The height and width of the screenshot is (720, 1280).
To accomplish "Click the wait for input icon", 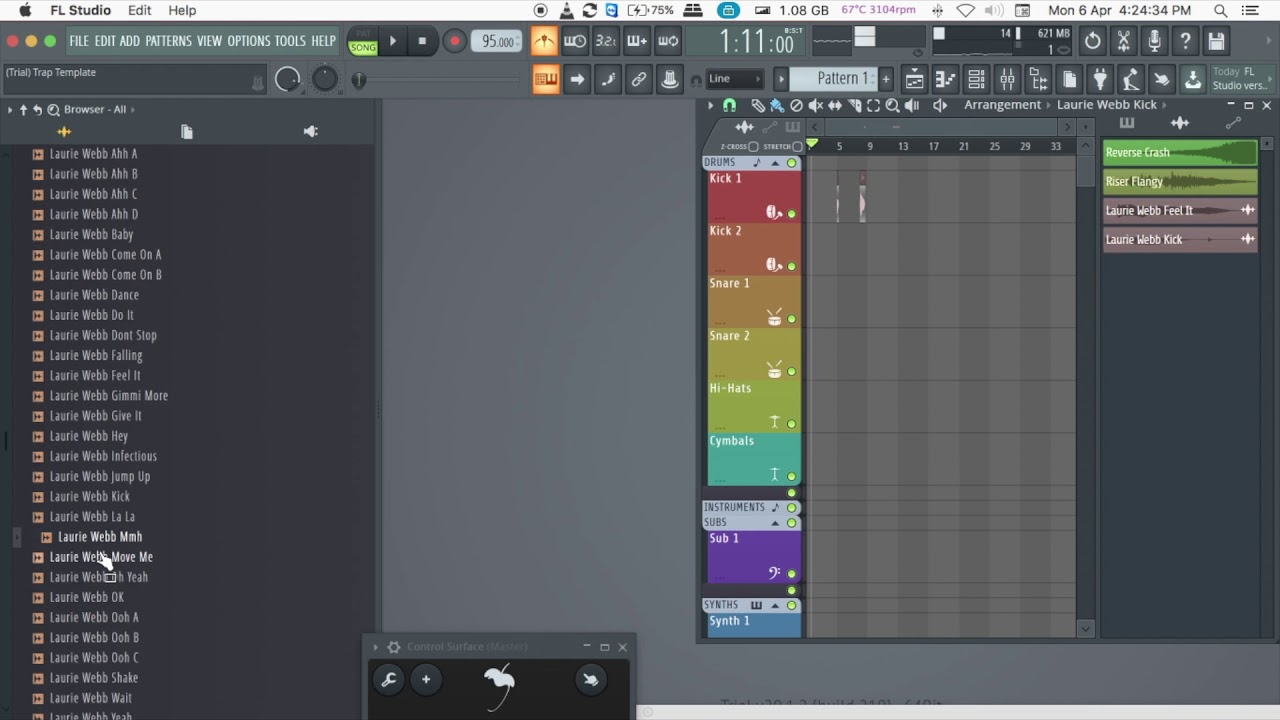I will [575, 41].
